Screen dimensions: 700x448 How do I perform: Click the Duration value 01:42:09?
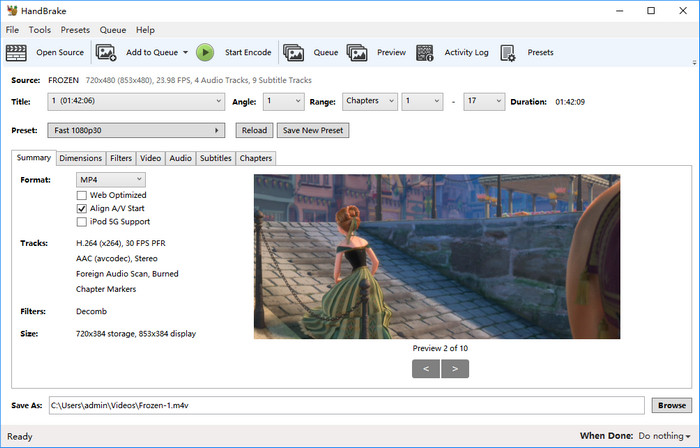tap(570, 102)
